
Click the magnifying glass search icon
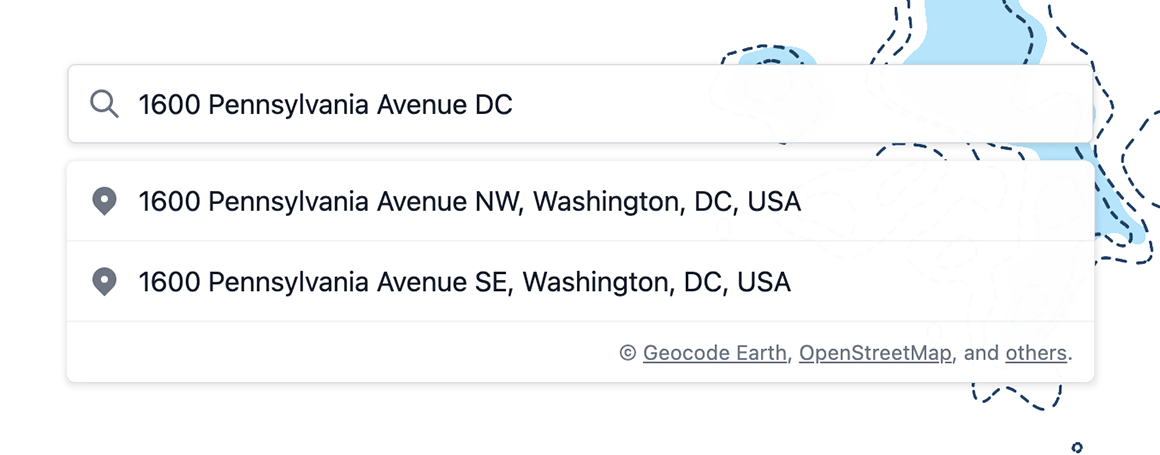coord(104,104)
